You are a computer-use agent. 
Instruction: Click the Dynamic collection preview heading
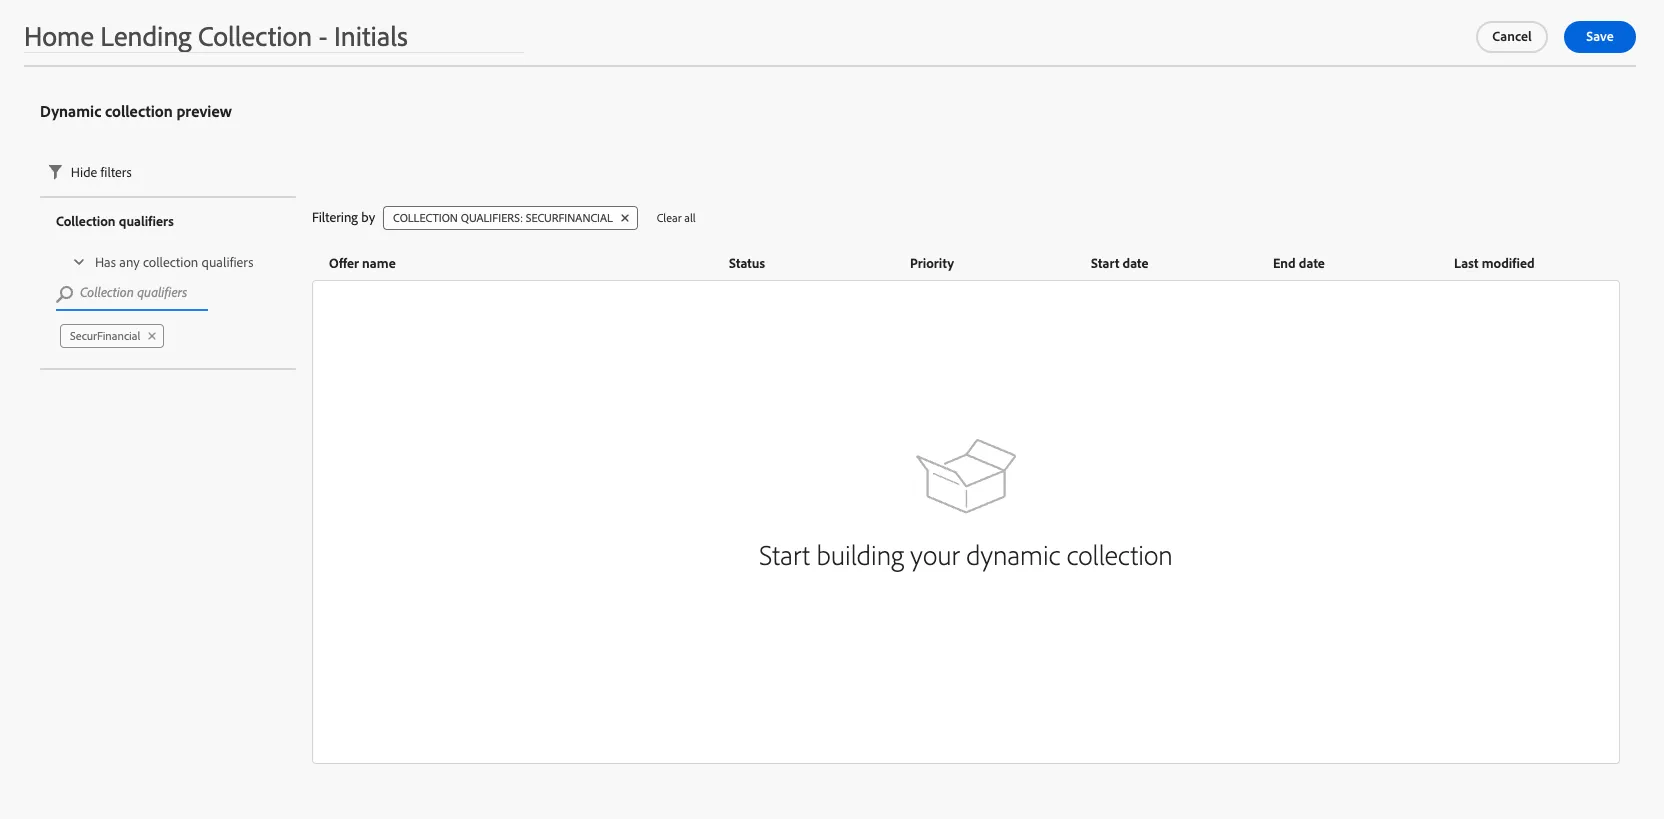coord(136,112)
